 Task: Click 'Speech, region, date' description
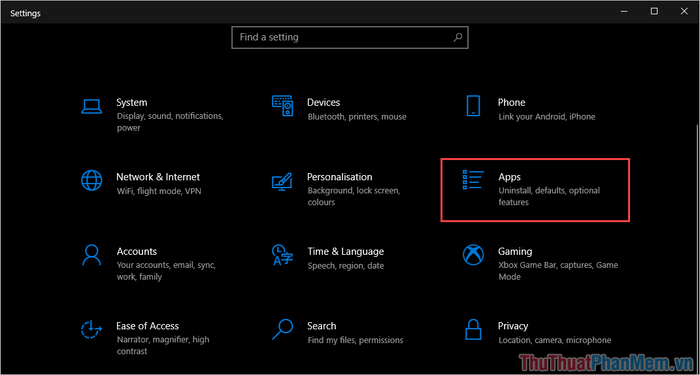tap(346, 266)
